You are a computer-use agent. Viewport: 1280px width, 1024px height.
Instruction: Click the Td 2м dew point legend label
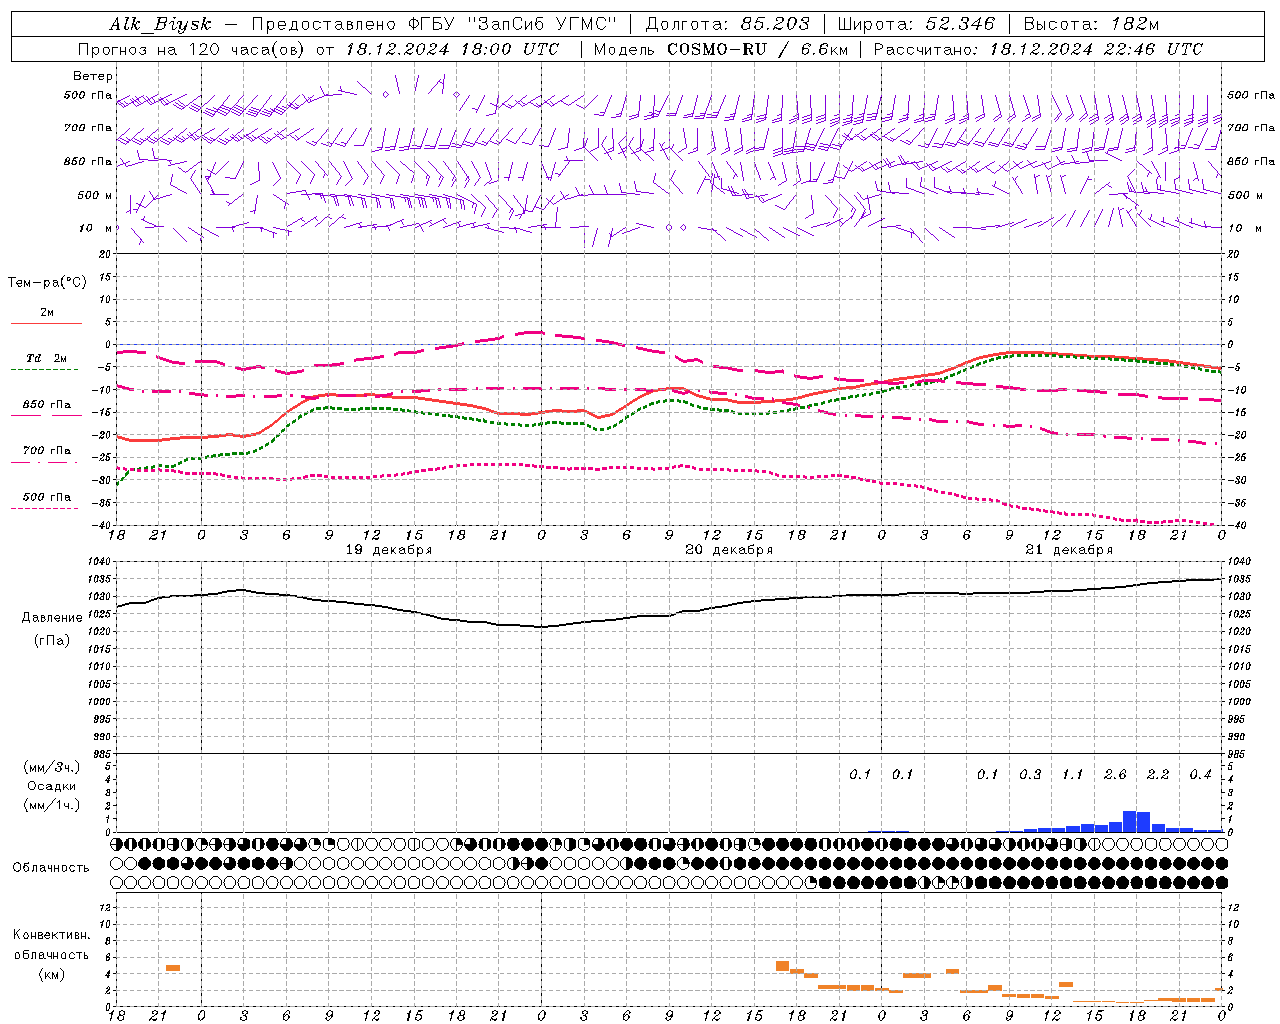pyautogui.click(x=47, y=358)
